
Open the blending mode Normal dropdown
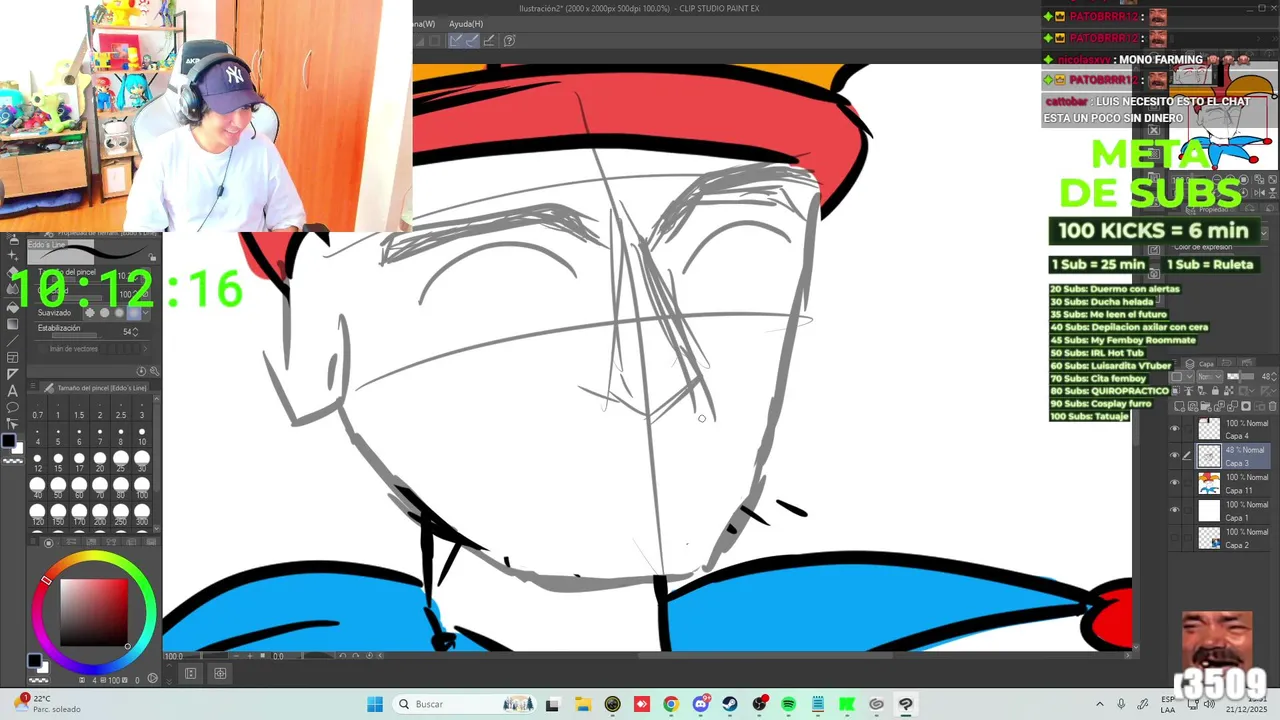(1210, 376)
